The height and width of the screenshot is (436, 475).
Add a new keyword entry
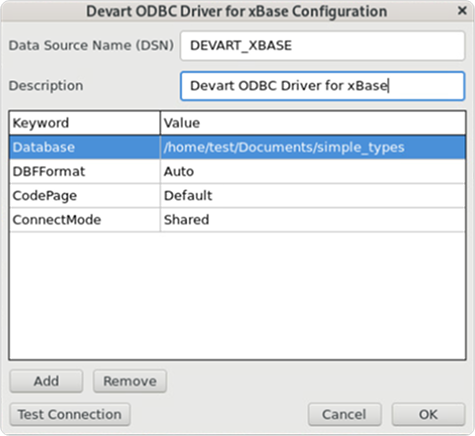(46, 381)
